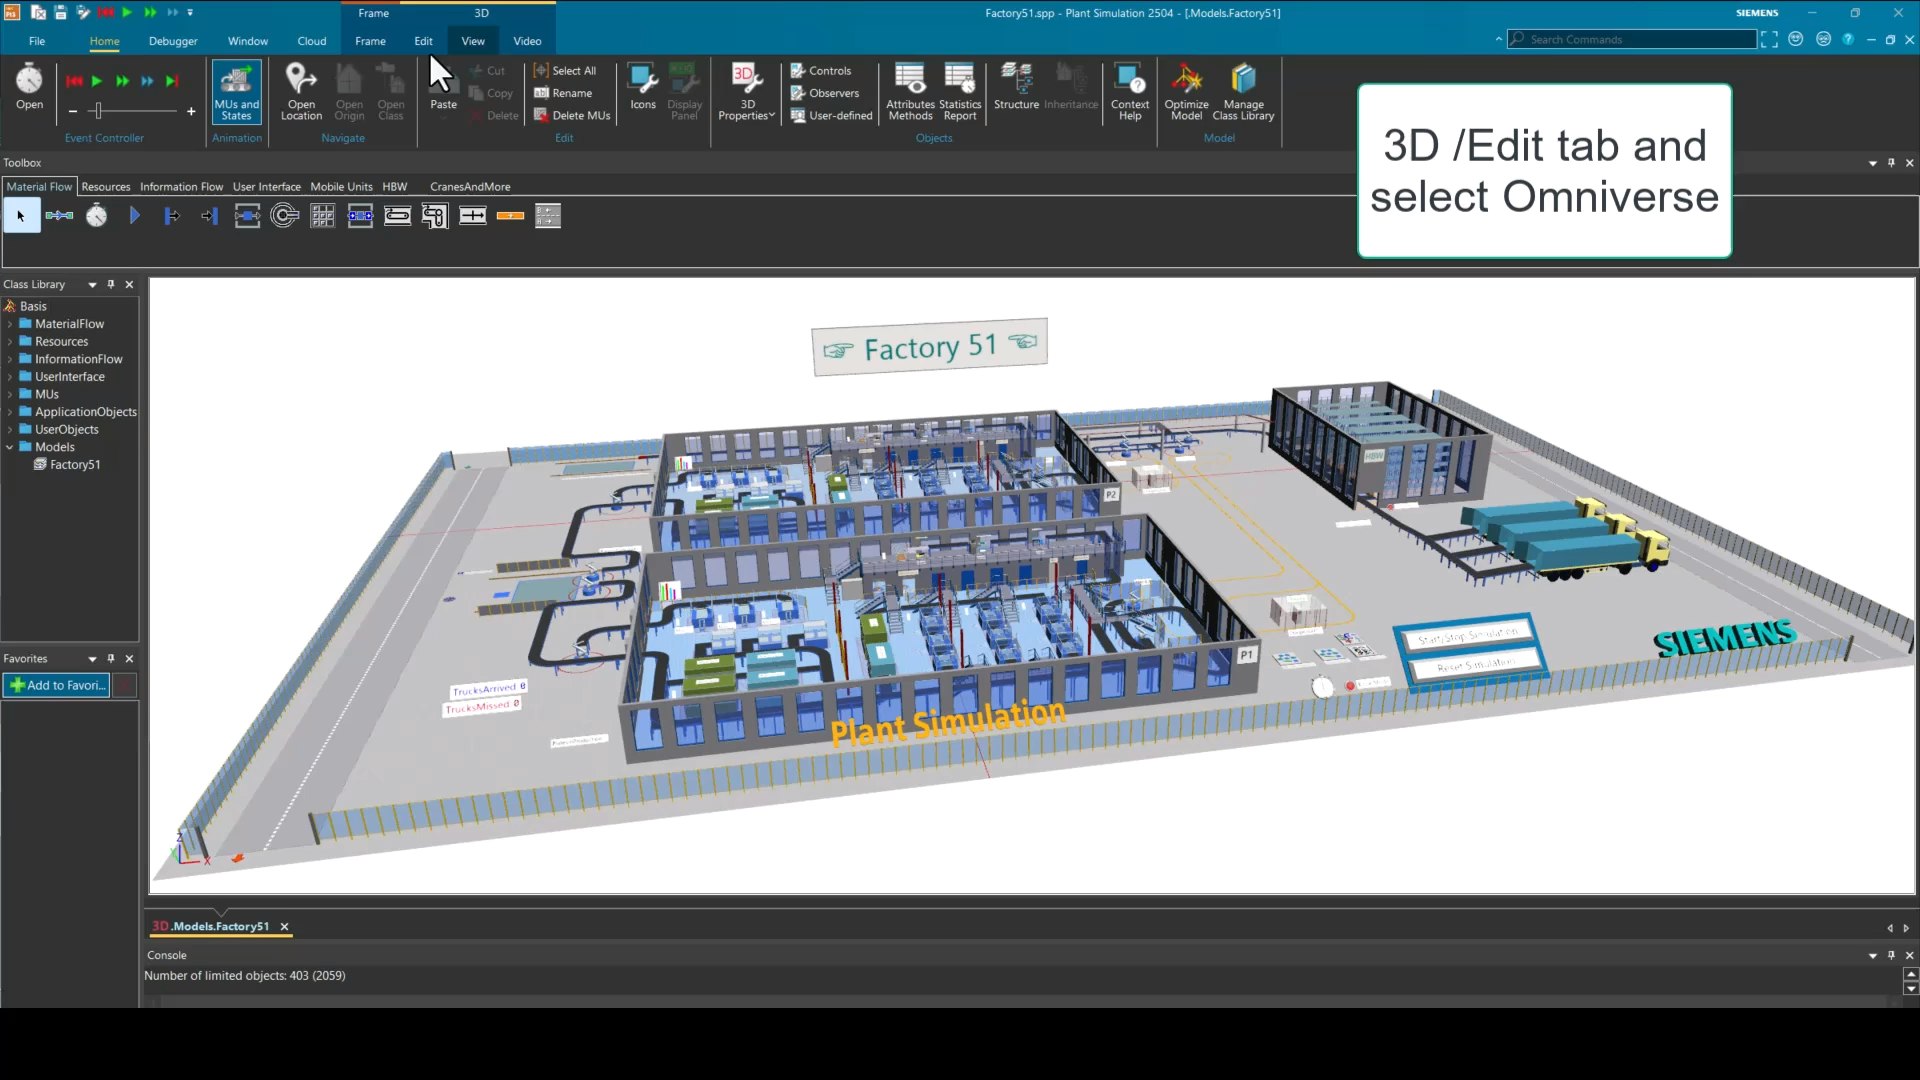Screen dimensions: 1920x1080
Task: Decrease simulation speed with minus
Action: [x=73, y=111]
